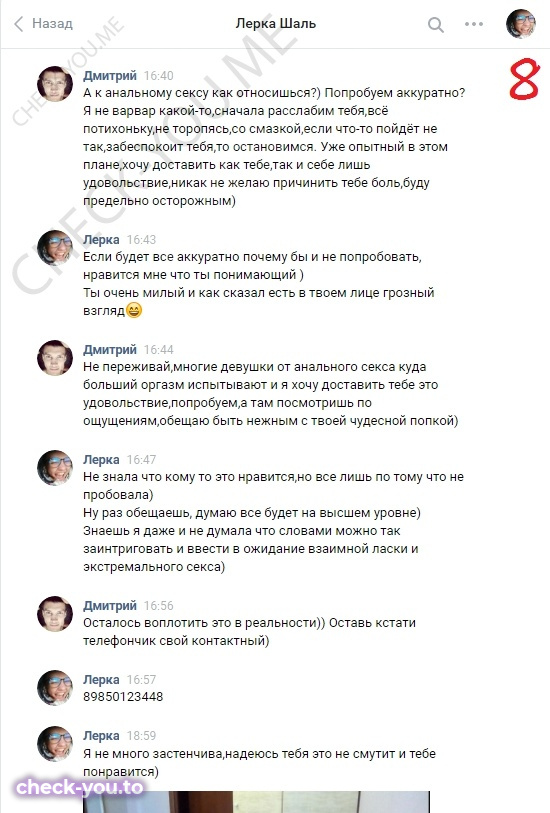Click Лерка's avatar on the 16:47 message
550x813 pixels.
(x=55, y=468)
